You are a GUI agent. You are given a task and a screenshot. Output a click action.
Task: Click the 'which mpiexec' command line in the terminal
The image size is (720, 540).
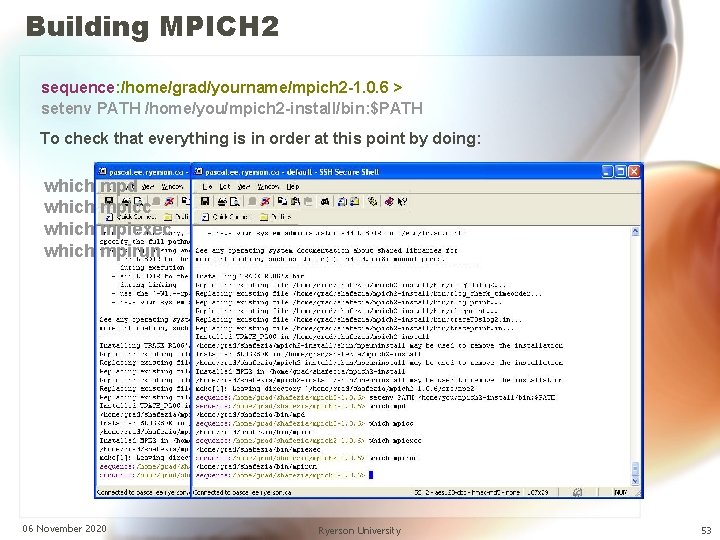tap(308, 441)
